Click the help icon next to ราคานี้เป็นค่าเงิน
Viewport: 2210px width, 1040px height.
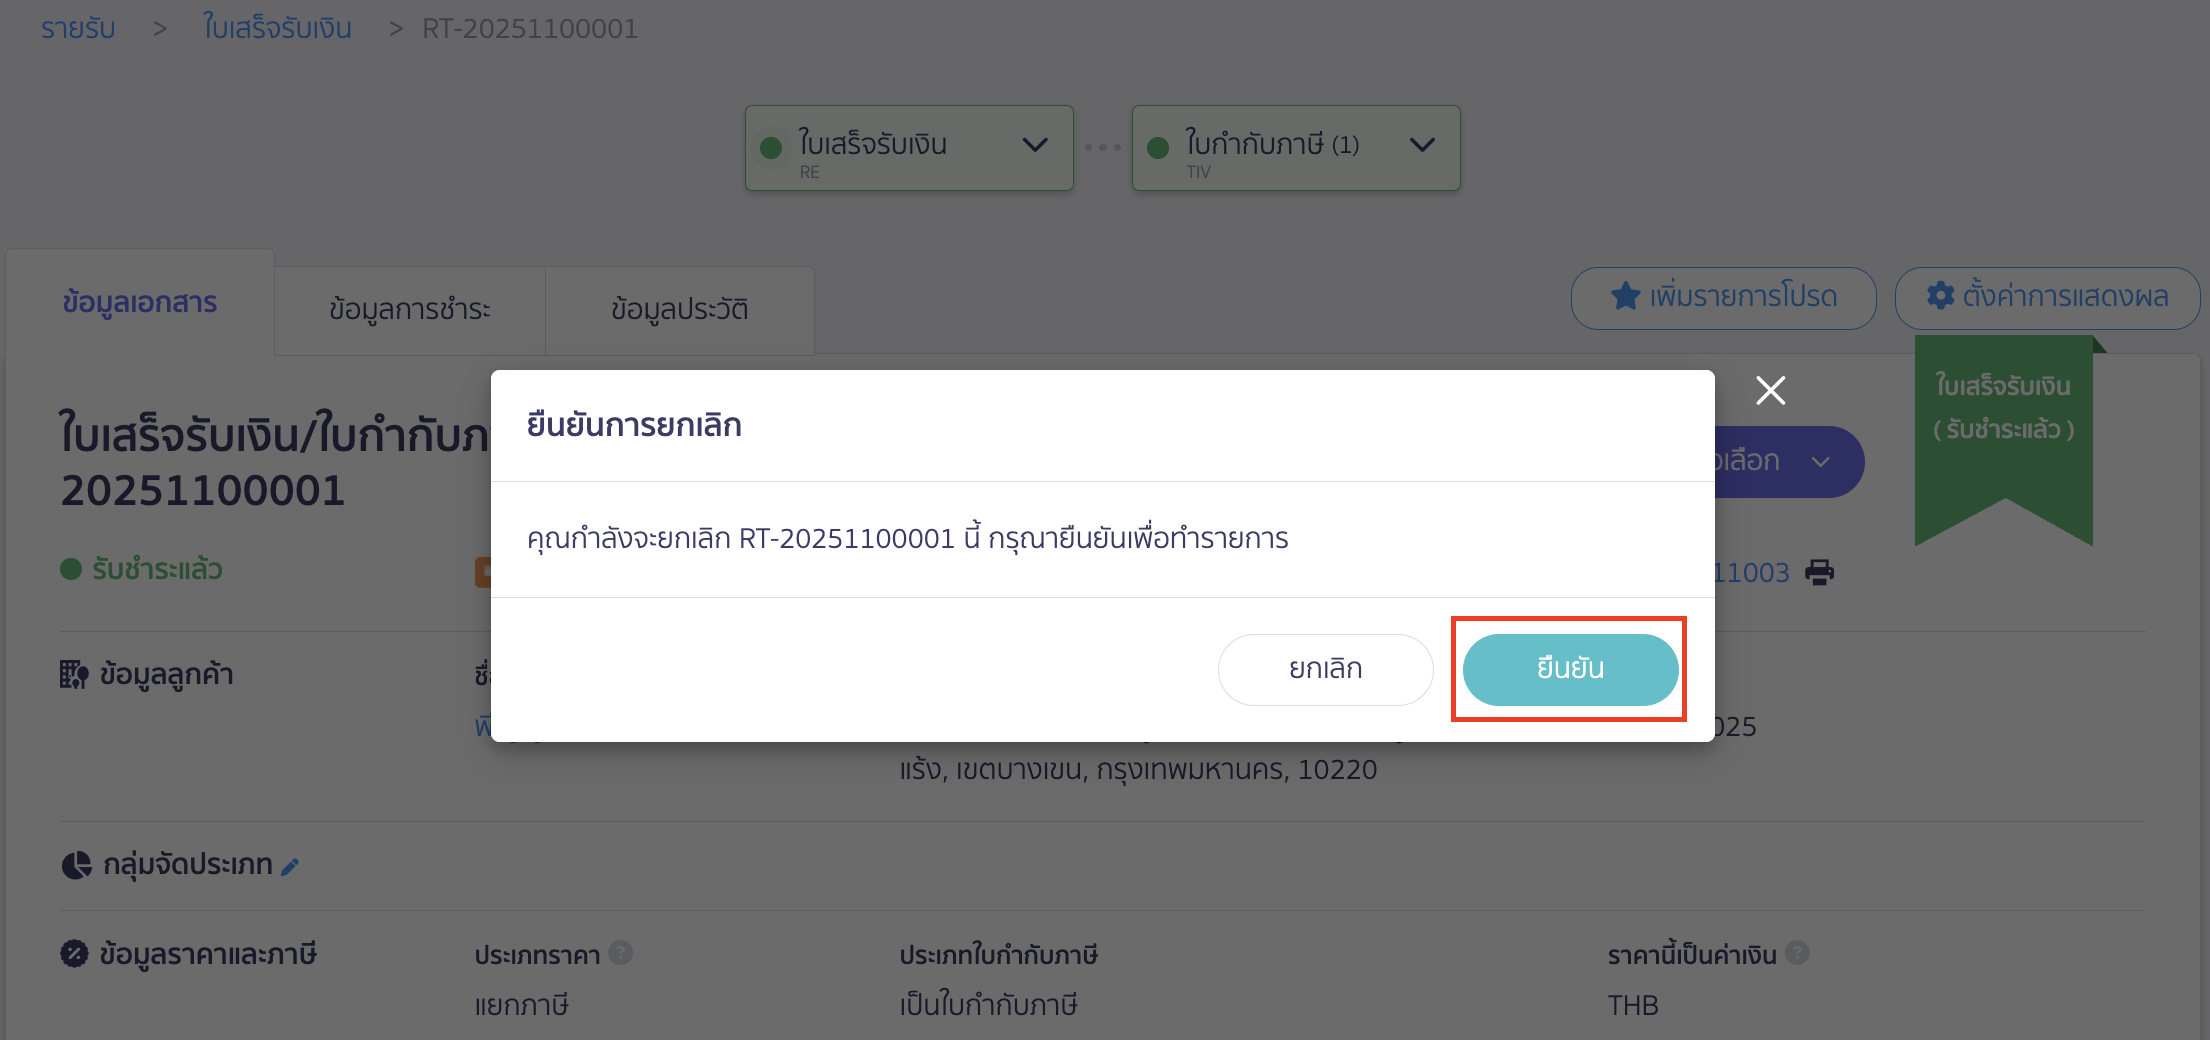point(1797,953)
